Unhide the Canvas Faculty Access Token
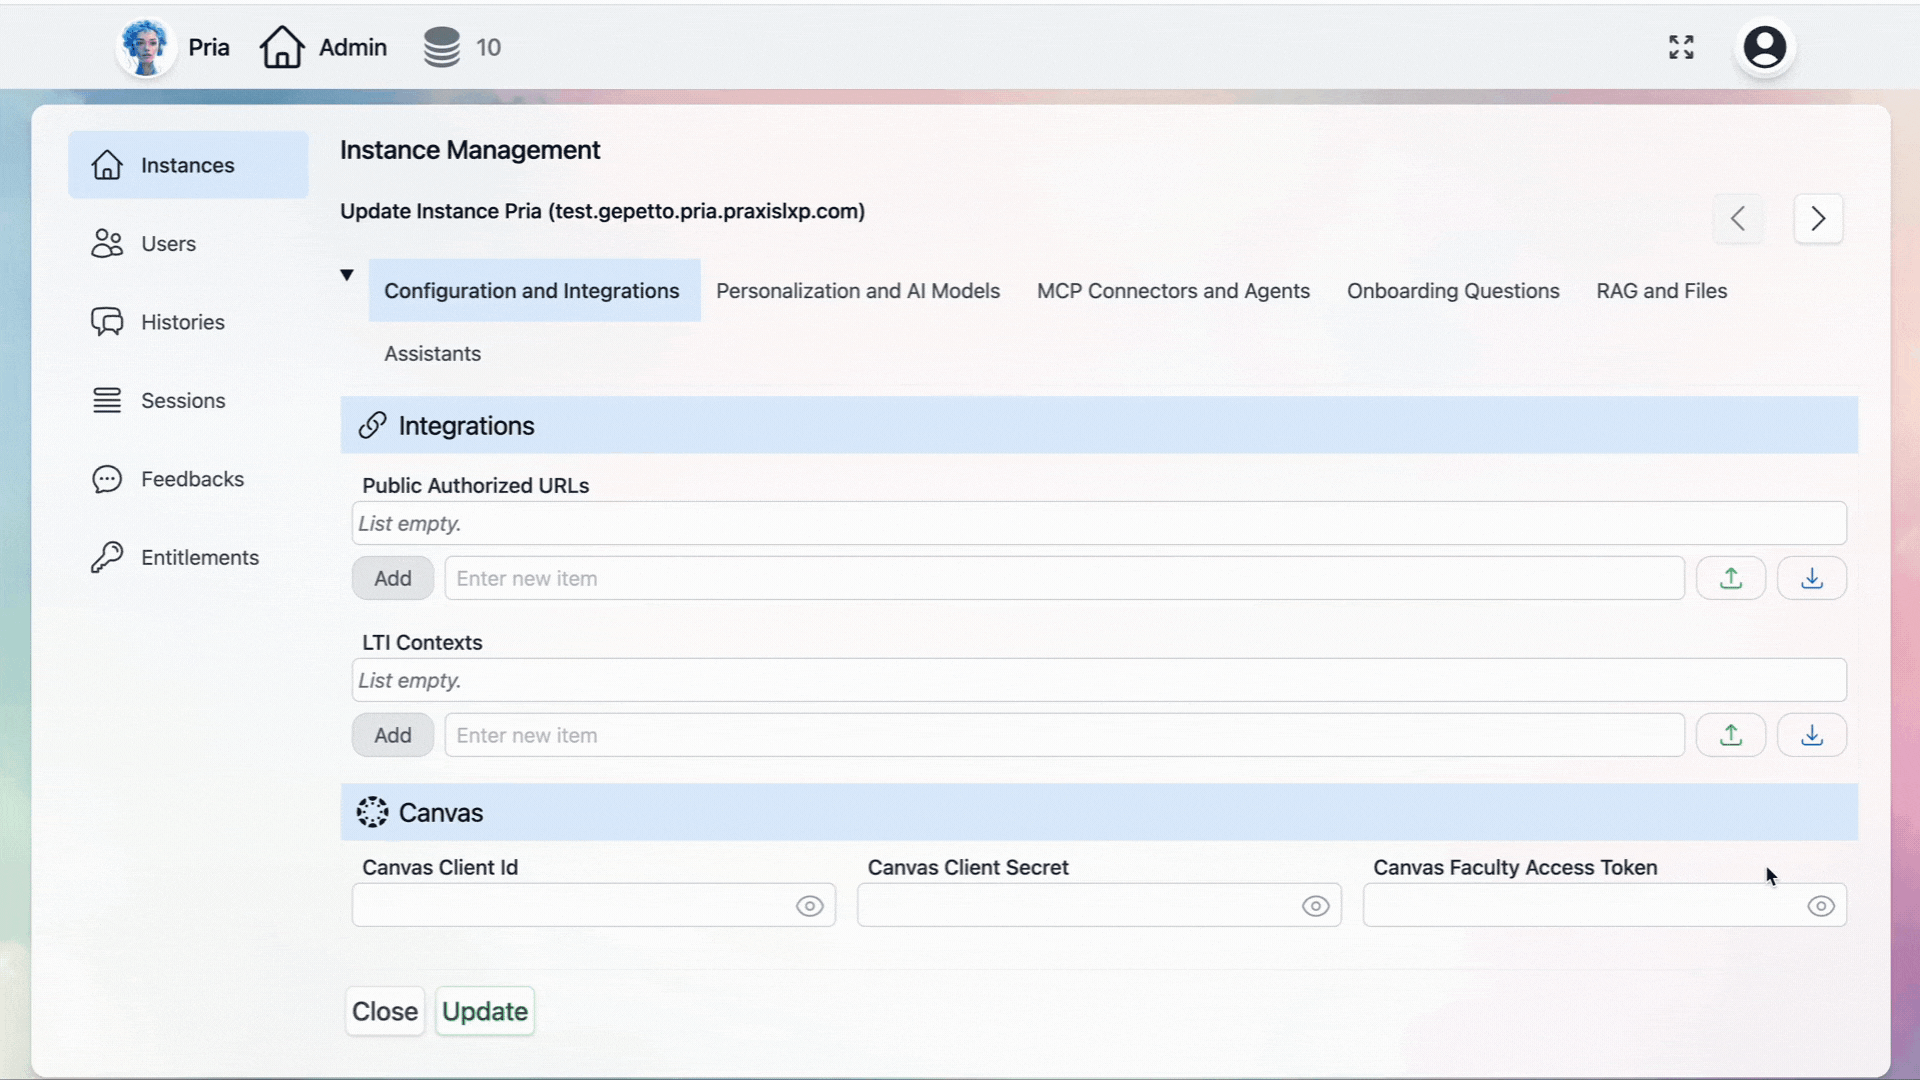This screenshot has width=1920, height=1080. tap(1822, 906)
